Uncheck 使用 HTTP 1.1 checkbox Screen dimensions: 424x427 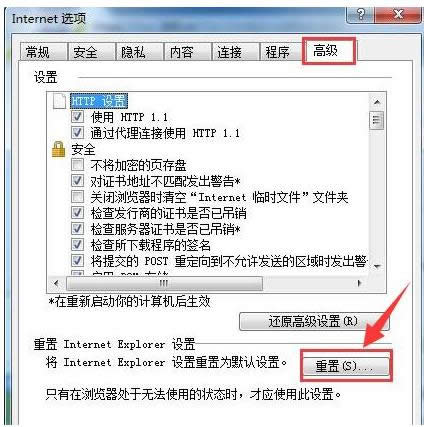tap(77, 117)
